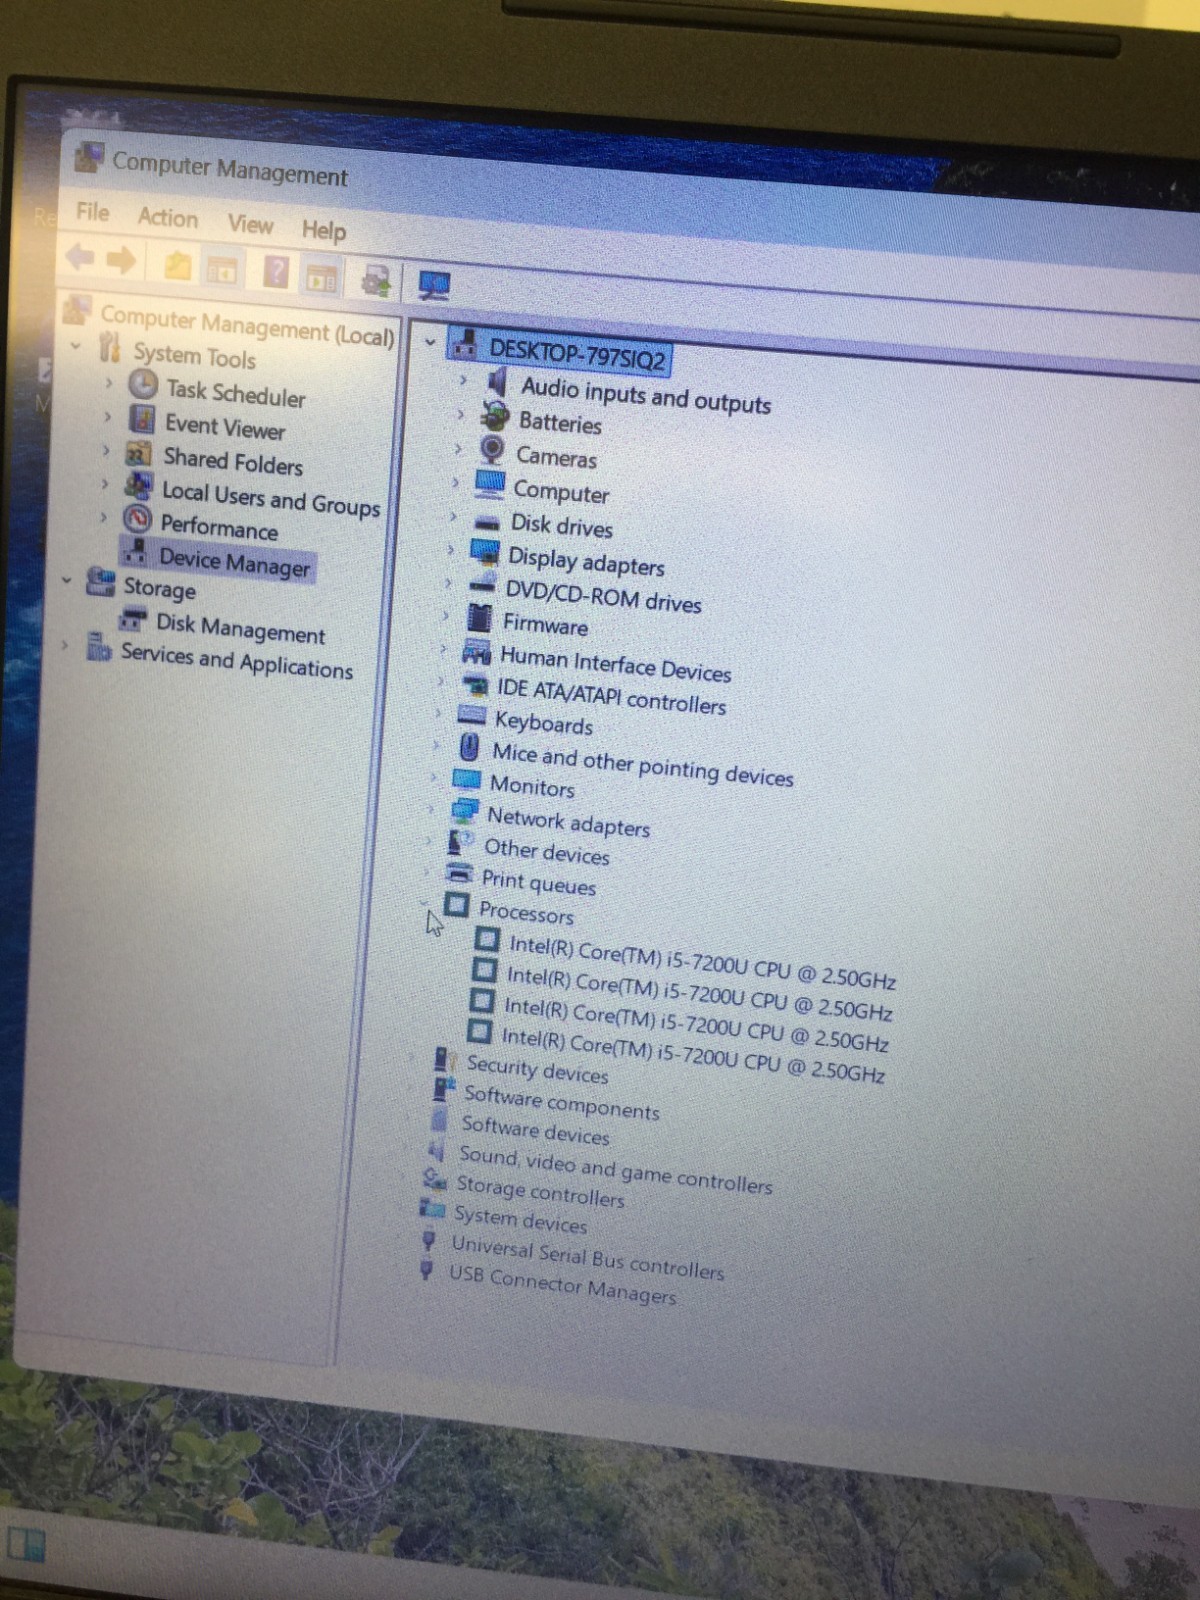
Task: Select the Security devices category
Action: click(x=537, y=1069)
